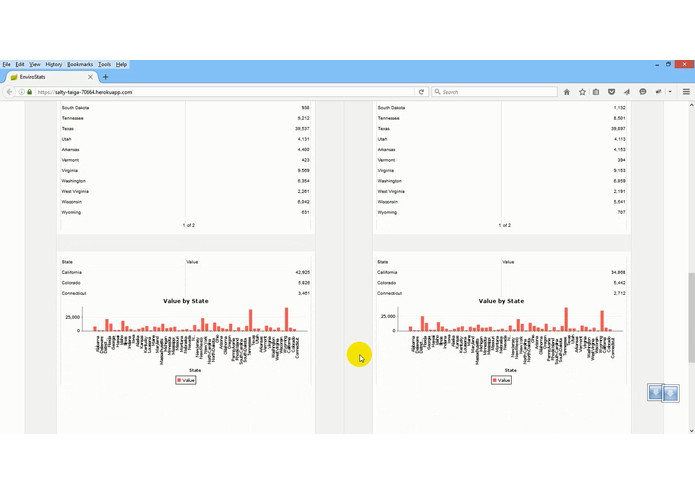Select Wyoming row in left table
The width and height of the screenshot is (695, 494).
[185, 212]
